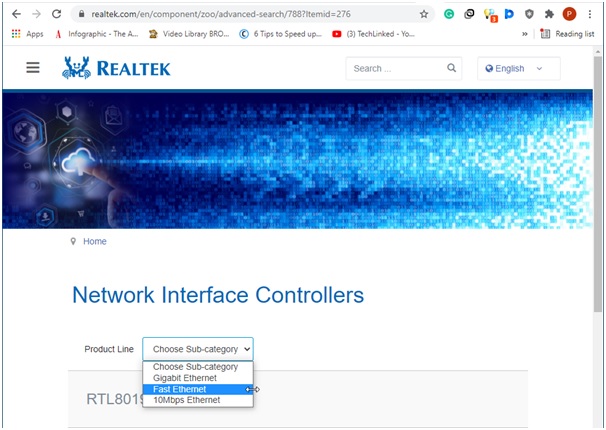The image size is (606, 430).
Task: Click the shield extension icon
Action: tap(529, 14)
